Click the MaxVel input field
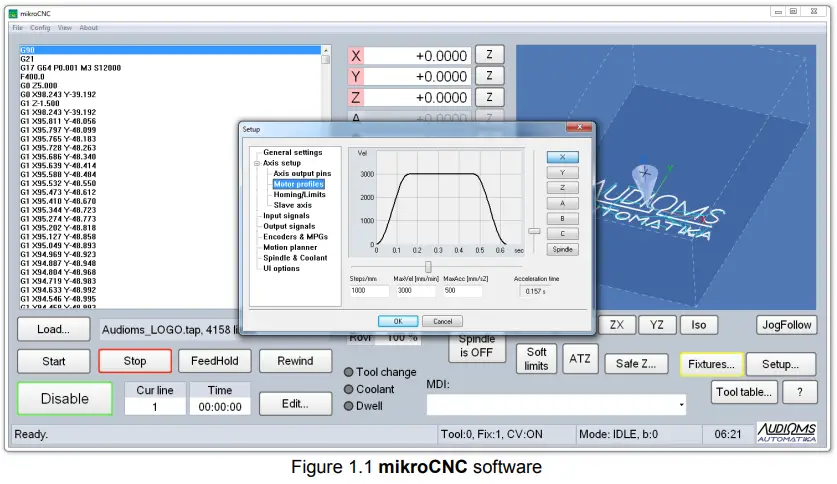This screenshot has width=837, height=484. pyautogui.click(x=416, y=291)
